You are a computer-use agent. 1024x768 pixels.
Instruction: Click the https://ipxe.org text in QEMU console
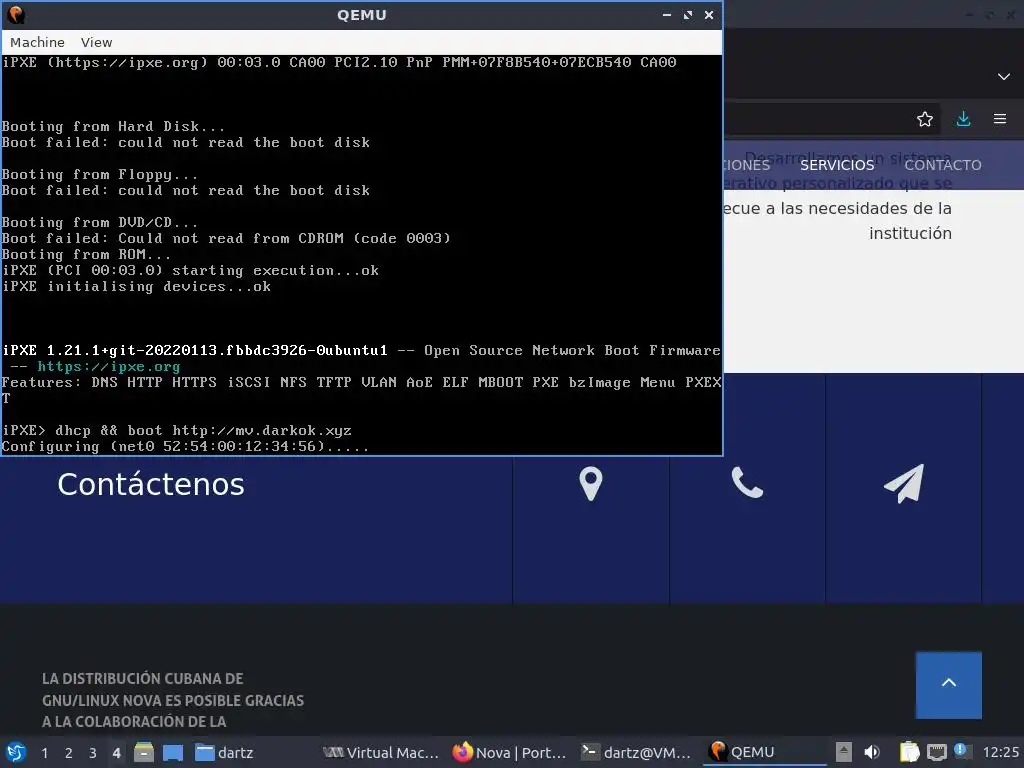(x=108, y=367)
